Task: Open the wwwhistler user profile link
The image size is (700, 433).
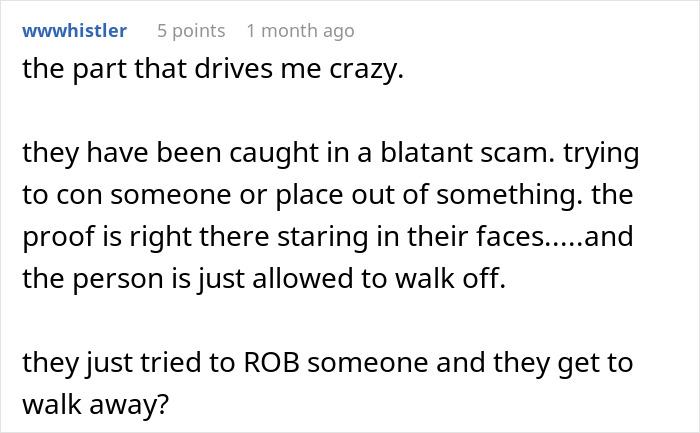Action: pos(75,31)
